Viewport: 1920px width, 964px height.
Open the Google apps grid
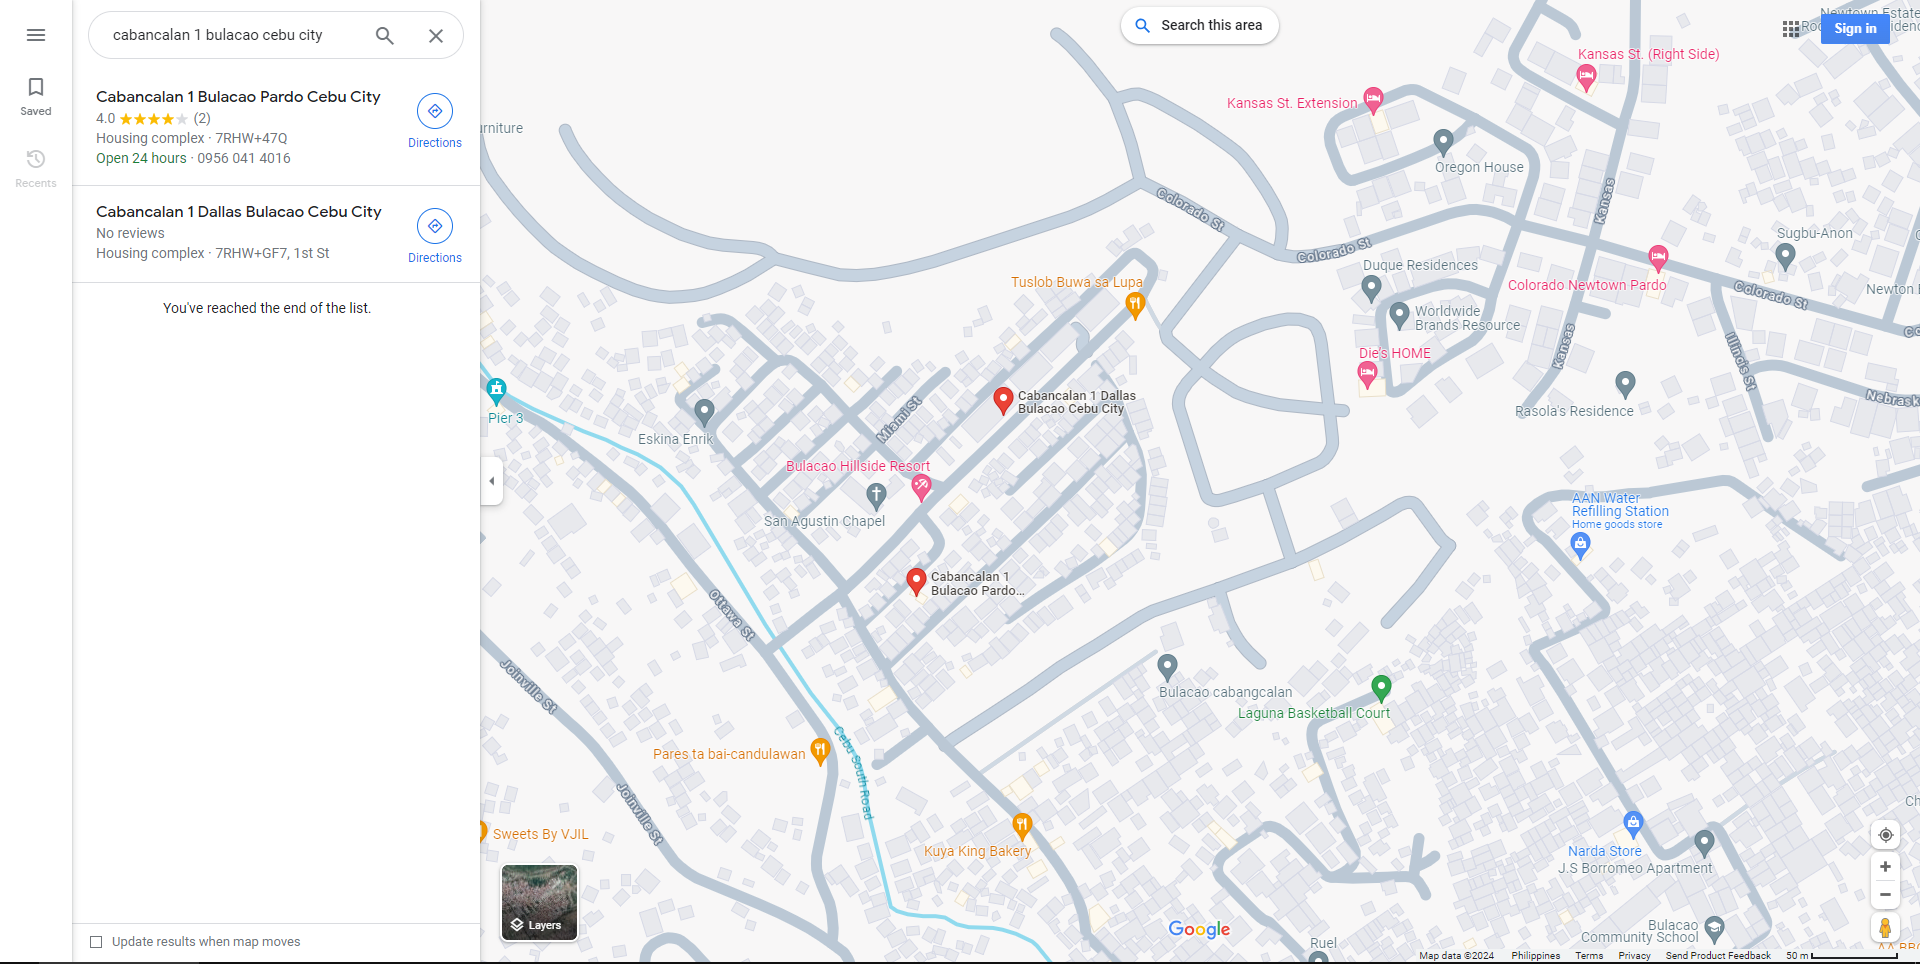1791,29
